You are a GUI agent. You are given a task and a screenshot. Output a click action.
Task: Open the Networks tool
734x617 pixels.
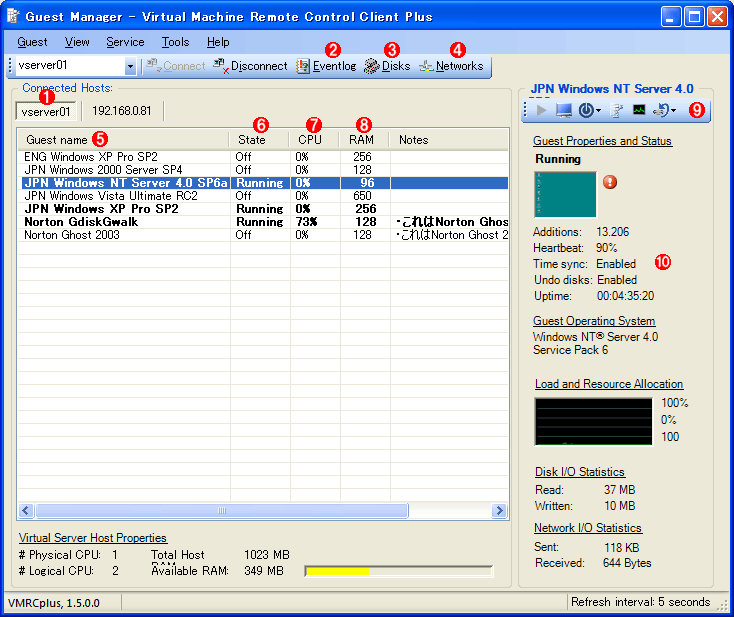[x=451, y=66]
